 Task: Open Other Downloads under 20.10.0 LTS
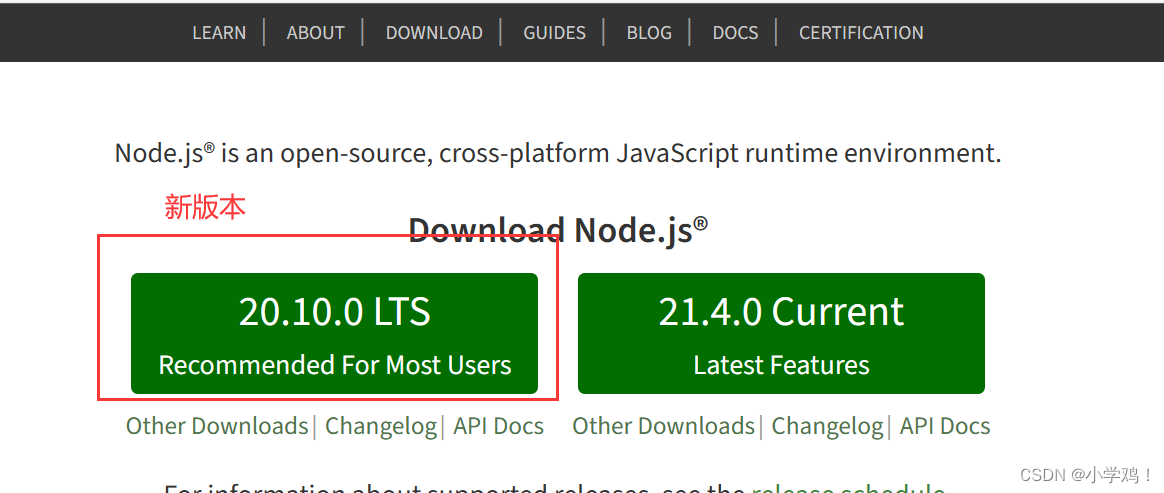tap(217, 426)
